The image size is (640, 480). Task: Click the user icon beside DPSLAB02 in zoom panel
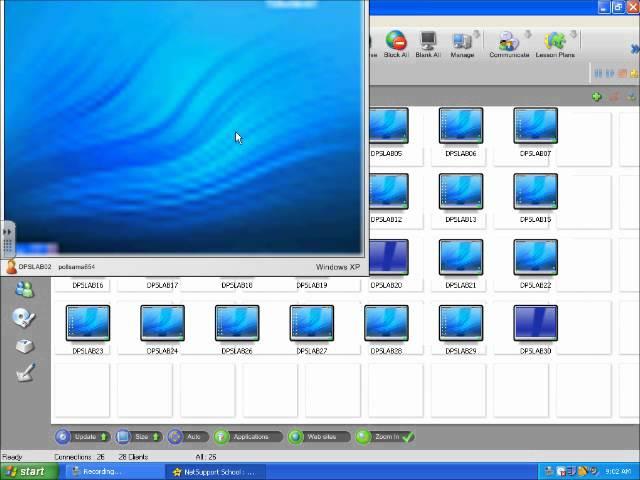click(x=11, y=267)
